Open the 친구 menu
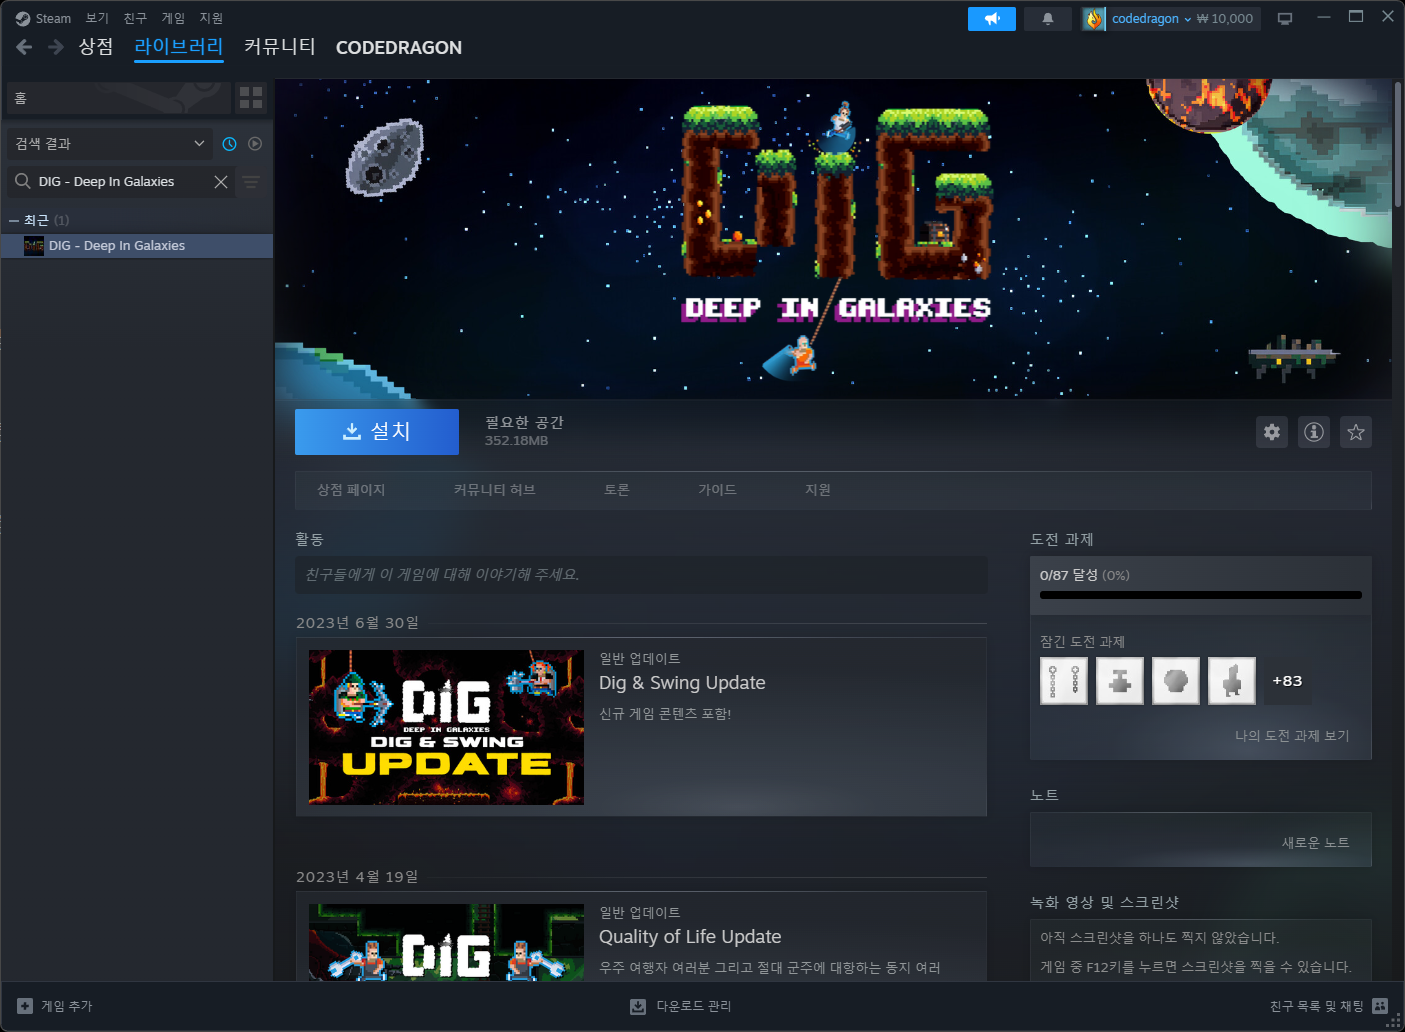This screenshot has width=1405, height=1032. coord(135,18)
